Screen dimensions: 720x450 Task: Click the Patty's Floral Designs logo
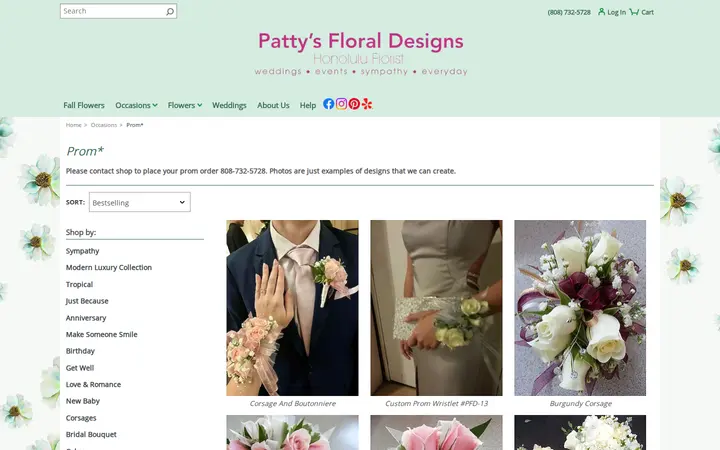361,53
